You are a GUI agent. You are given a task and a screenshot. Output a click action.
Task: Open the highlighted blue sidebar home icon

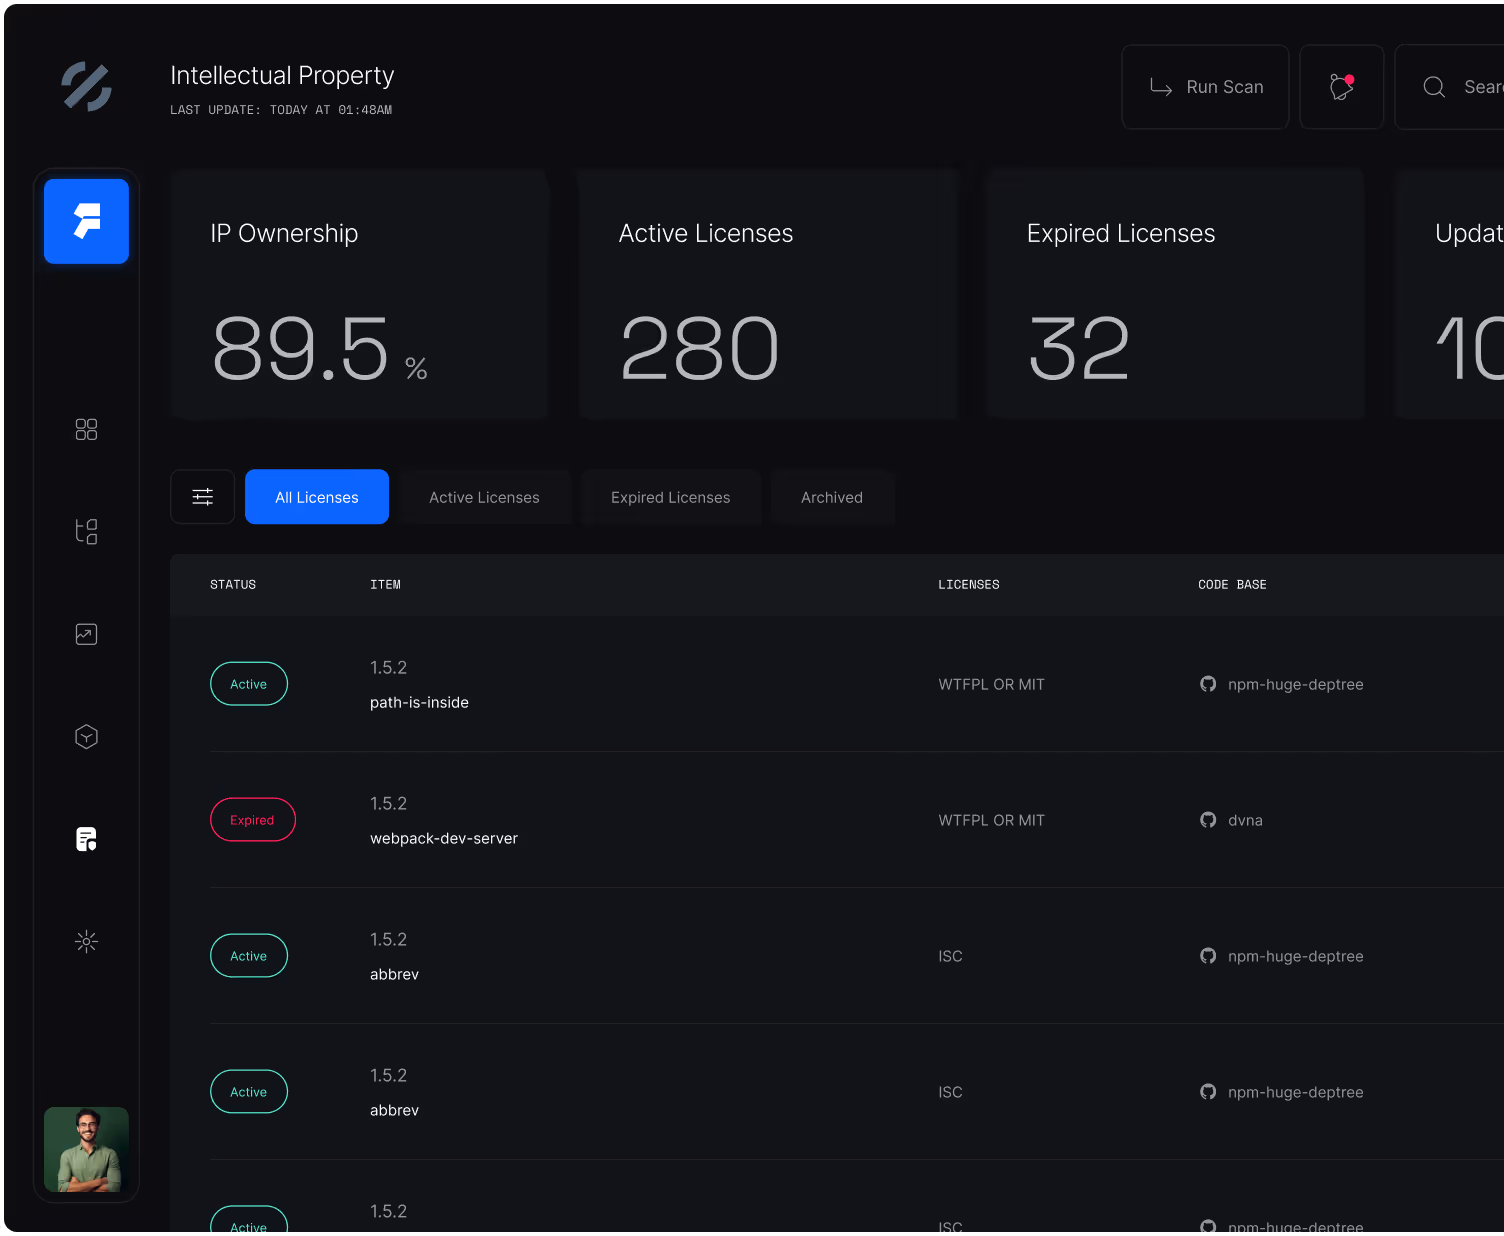[86, 221]
